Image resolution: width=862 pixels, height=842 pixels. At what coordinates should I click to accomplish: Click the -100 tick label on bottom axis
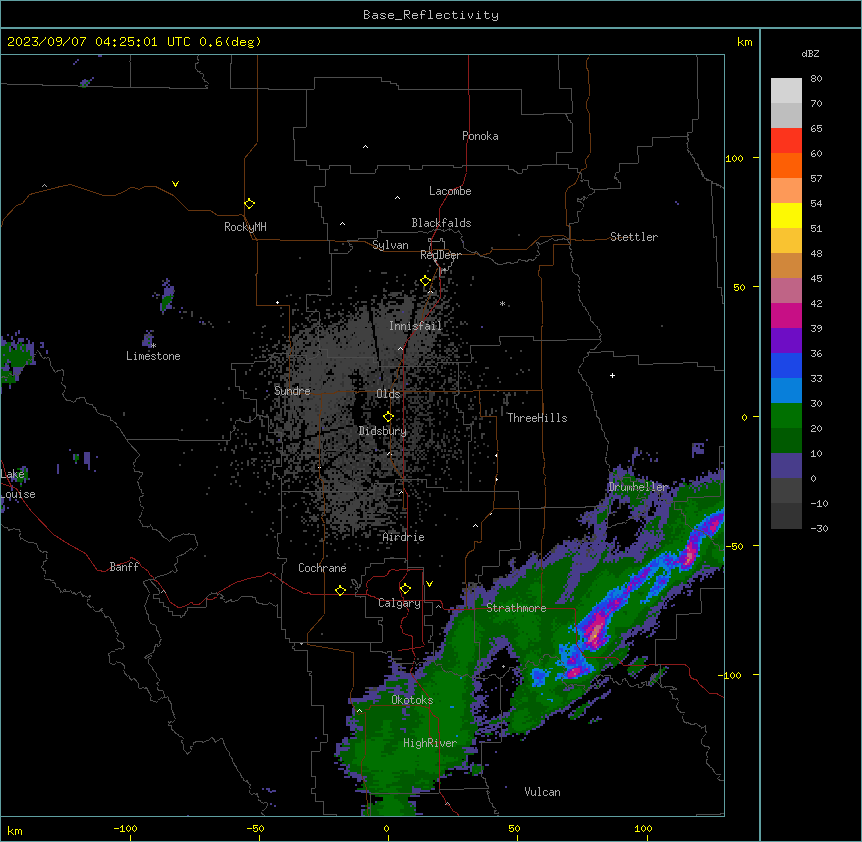click(125, 828)
